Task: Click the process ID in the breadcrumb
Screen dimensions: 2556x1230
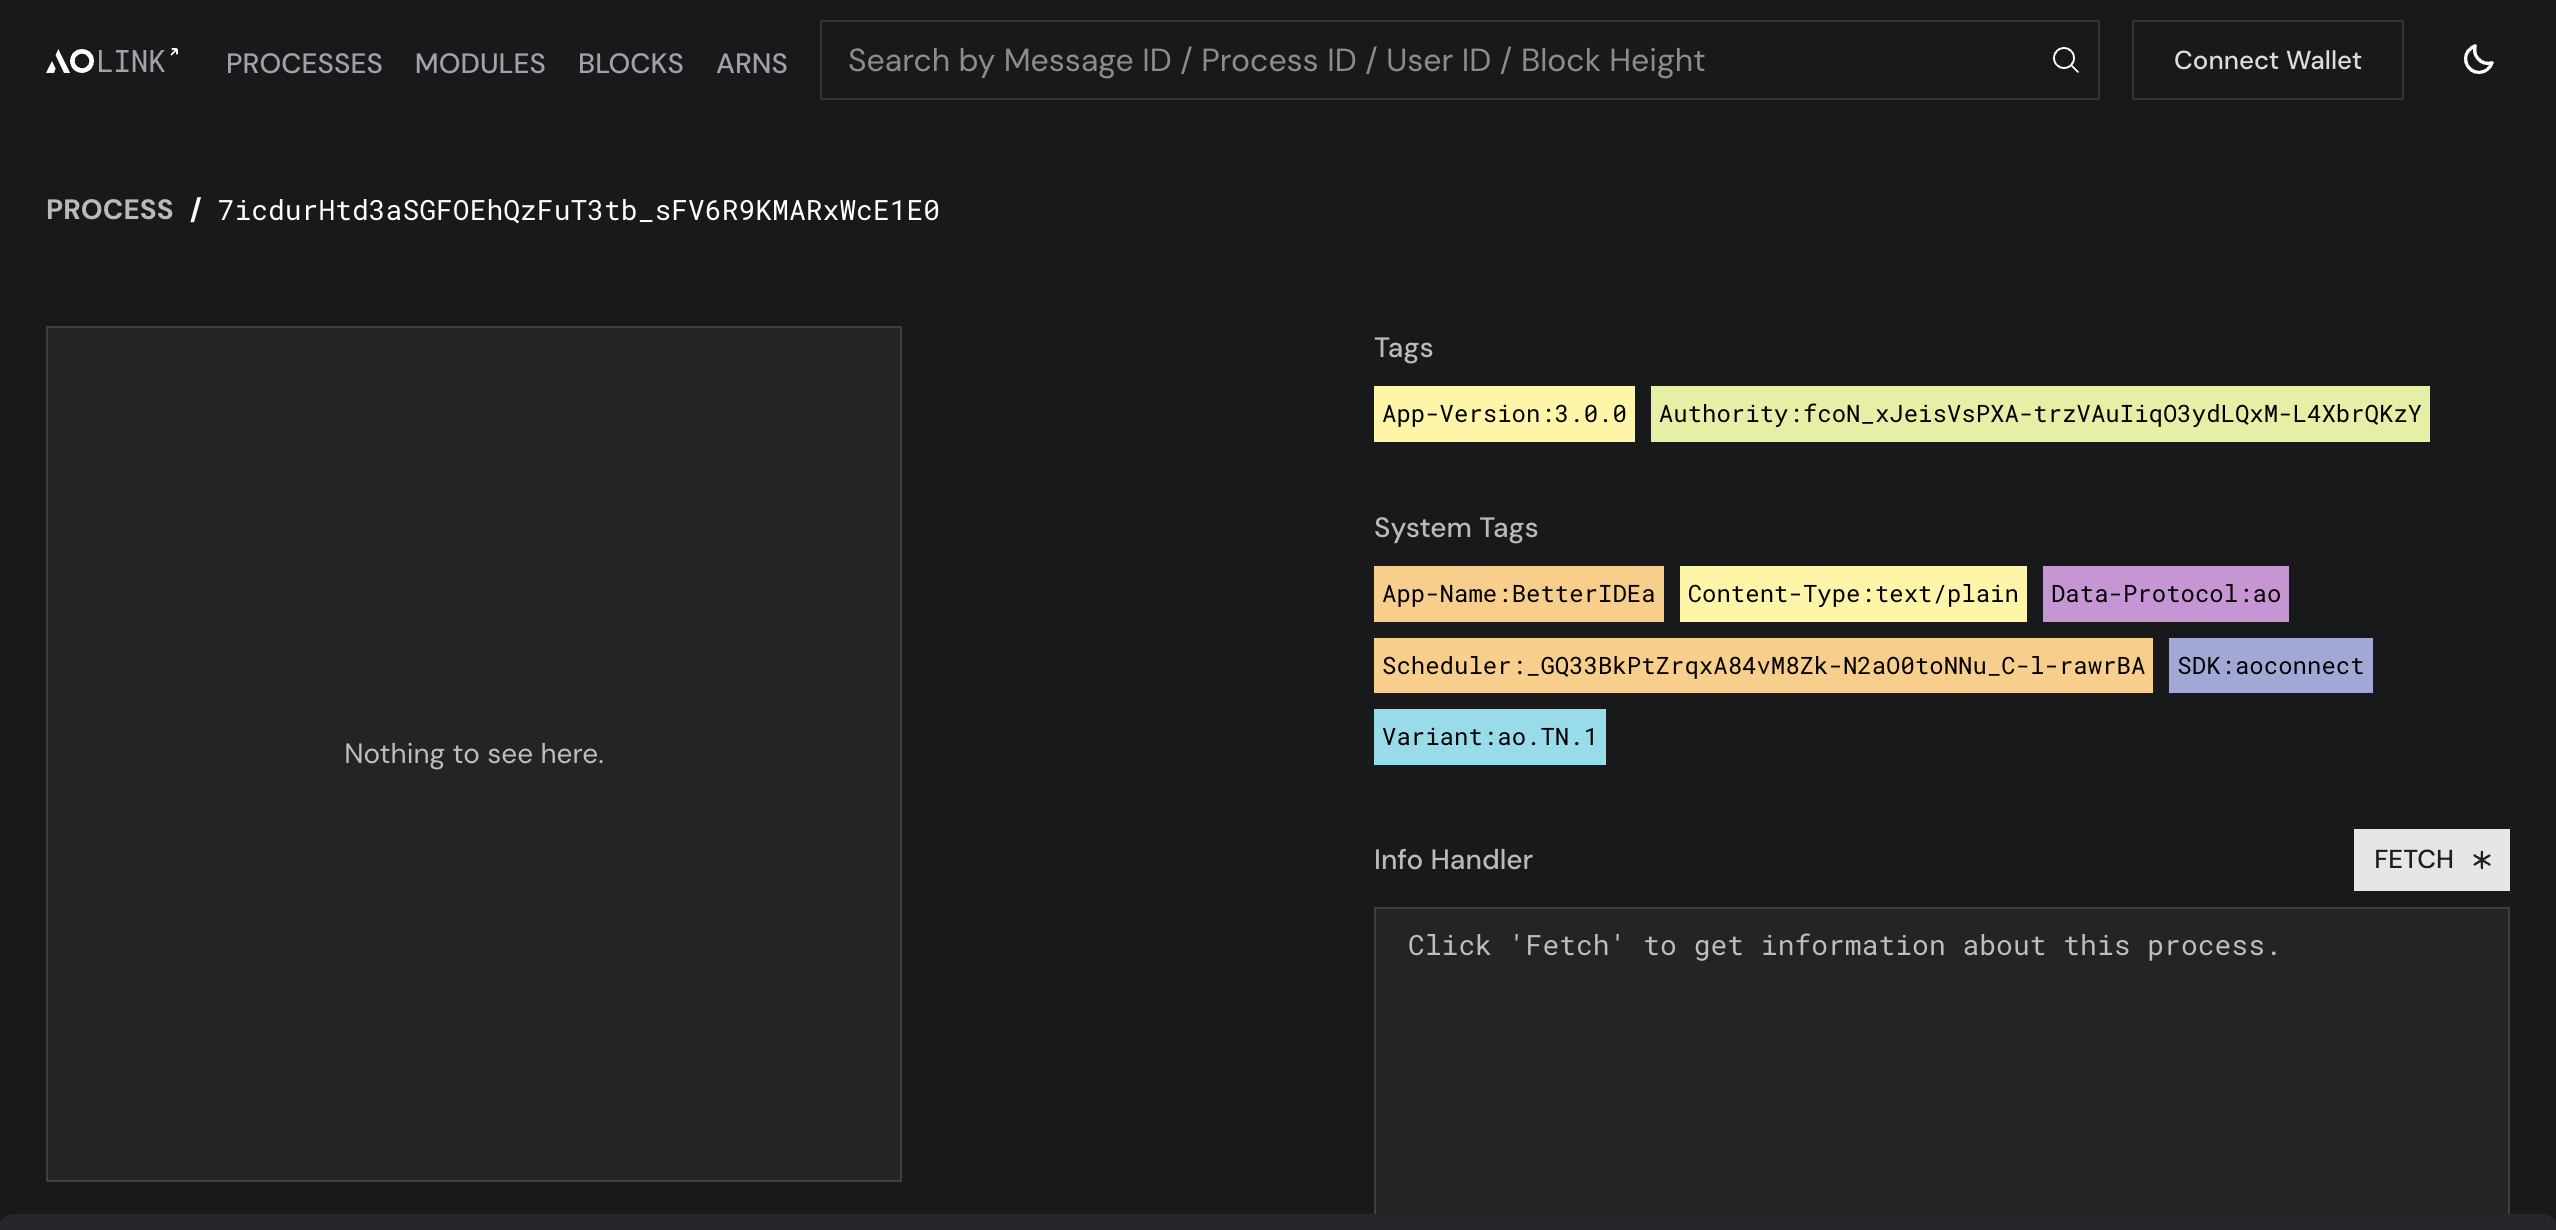Action: 578,210
